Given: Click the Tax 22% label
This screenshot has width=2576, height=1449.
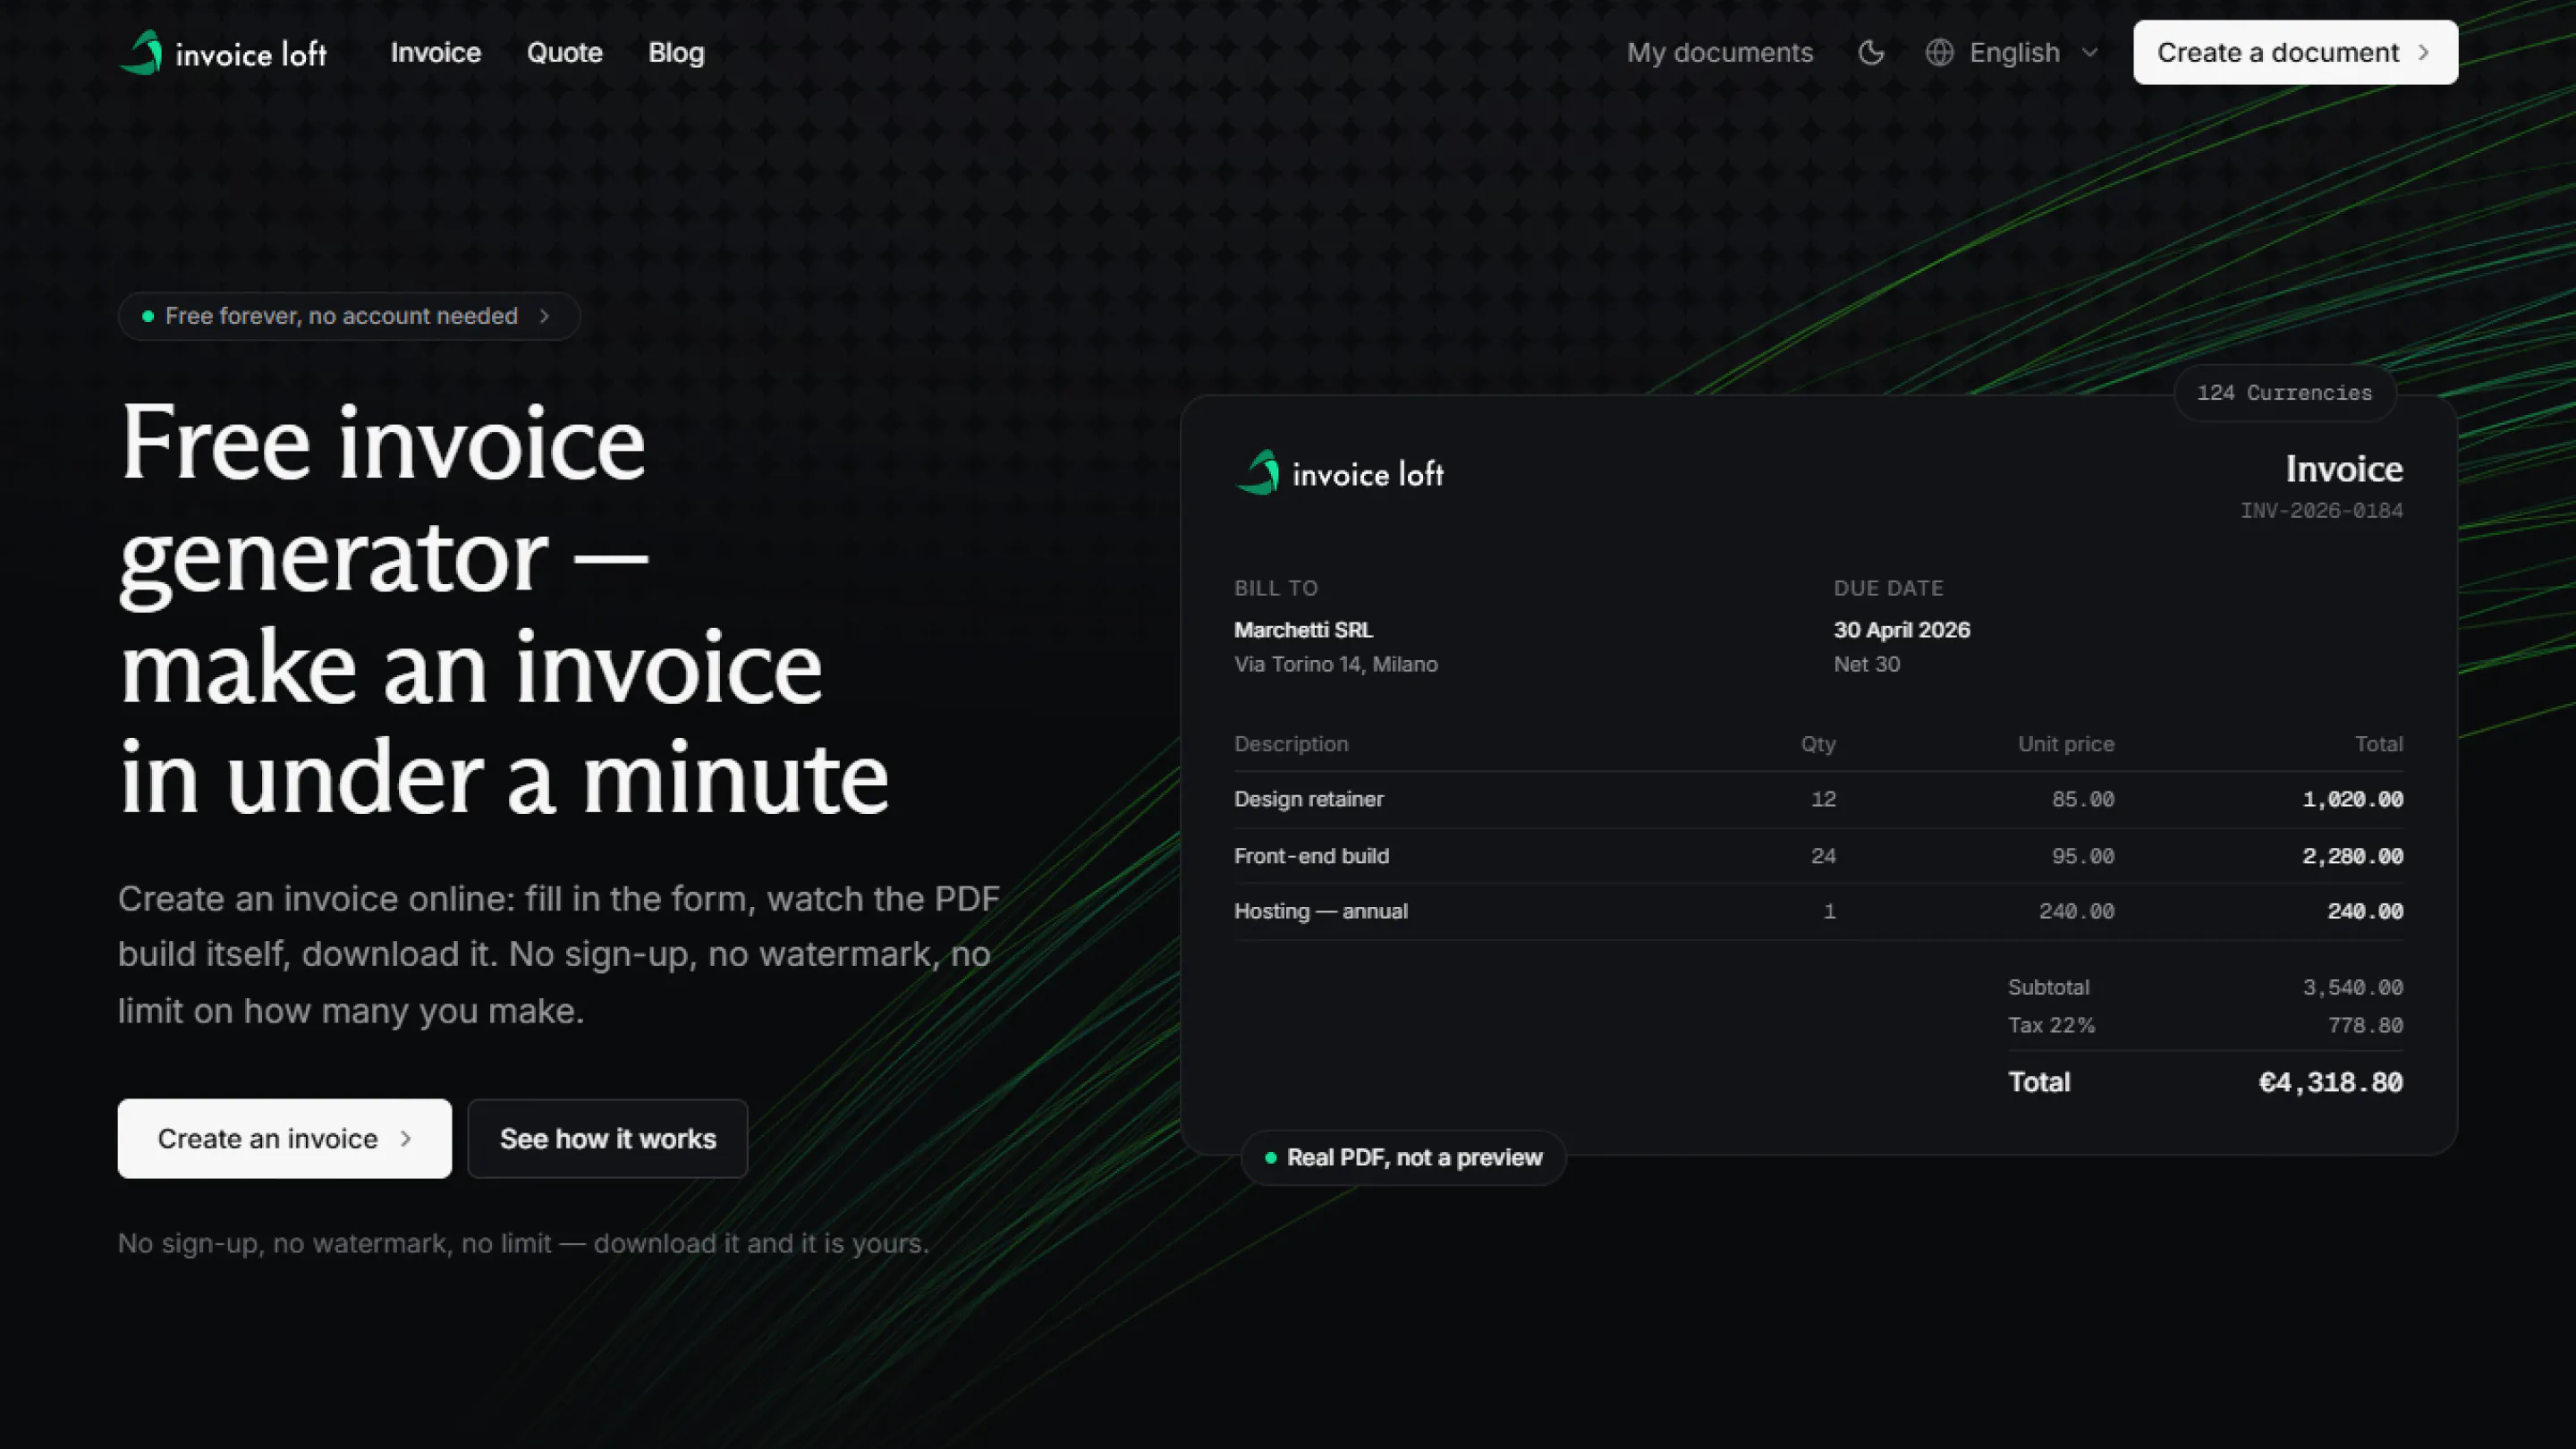Looking at the screenshot, I should 2051,1025.
